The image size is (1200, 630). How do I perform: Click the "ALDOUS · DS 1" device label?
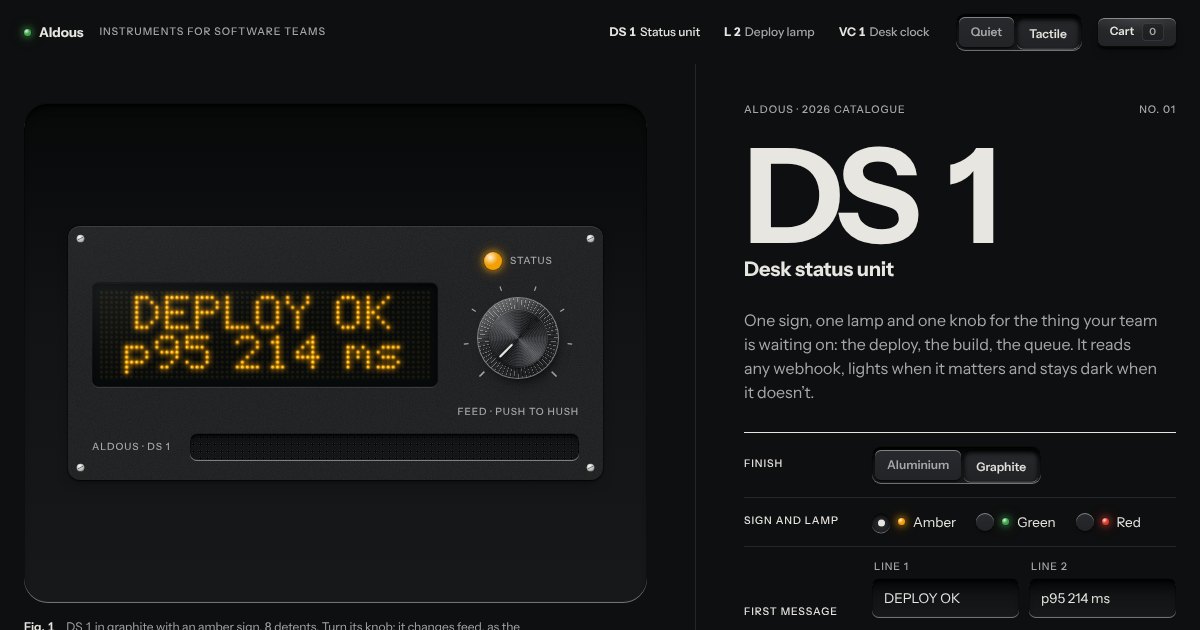point(131,446)
